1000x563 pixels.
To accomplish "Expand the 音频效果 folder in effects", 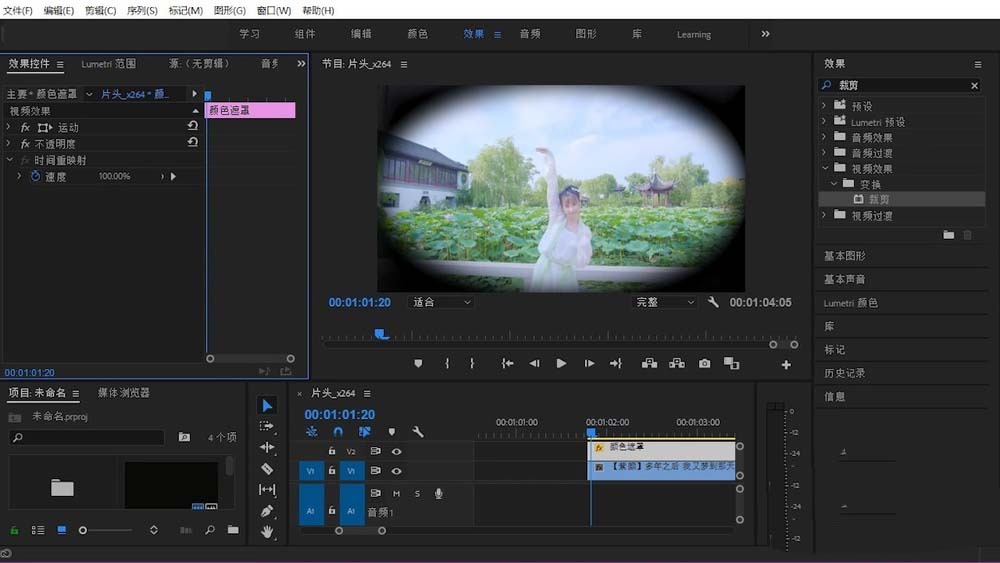I will pos(824,137).
